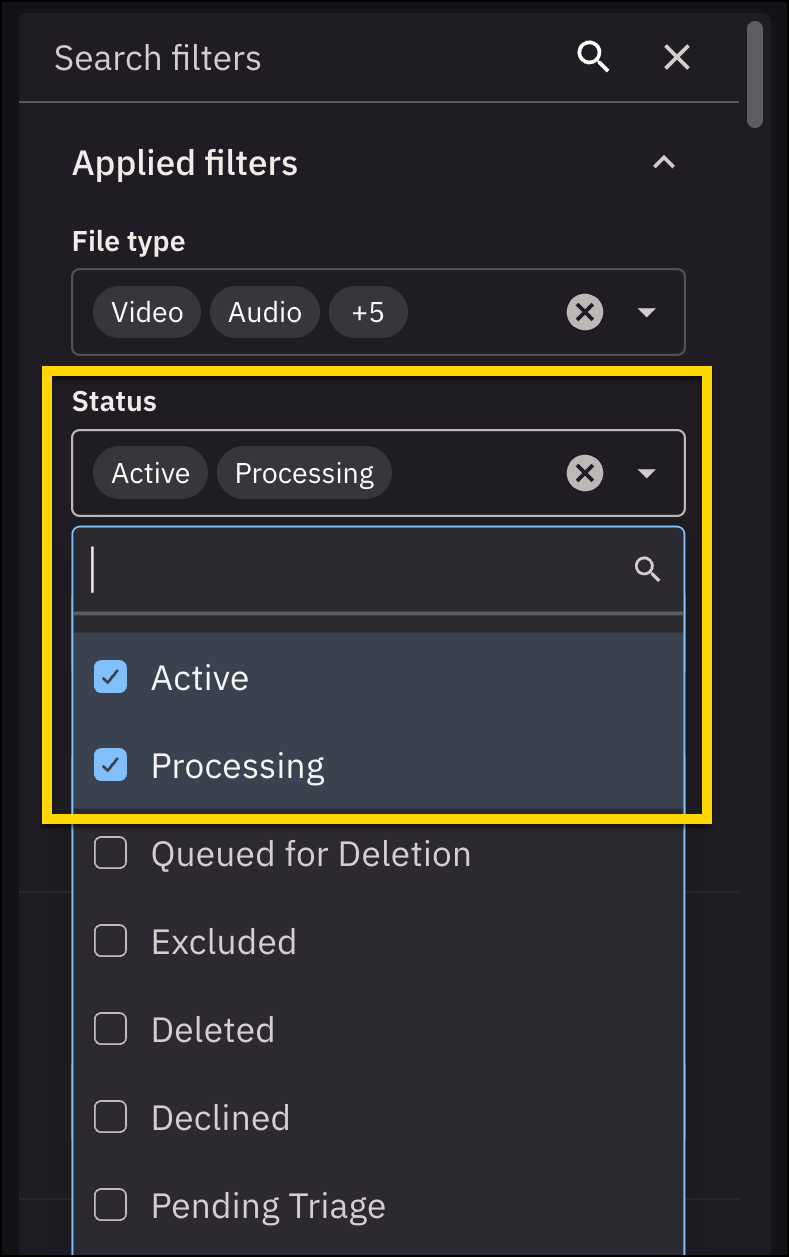Click the Processing chip in the Status field

(304, 472)
